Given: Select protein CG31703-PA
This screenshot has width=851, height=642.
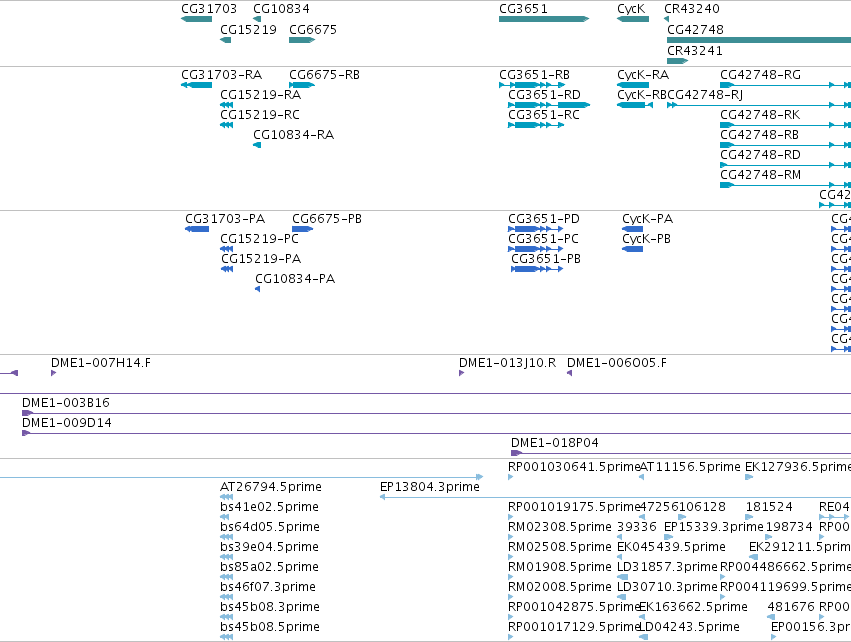Looking at the screenshot, I should point(197,229).
